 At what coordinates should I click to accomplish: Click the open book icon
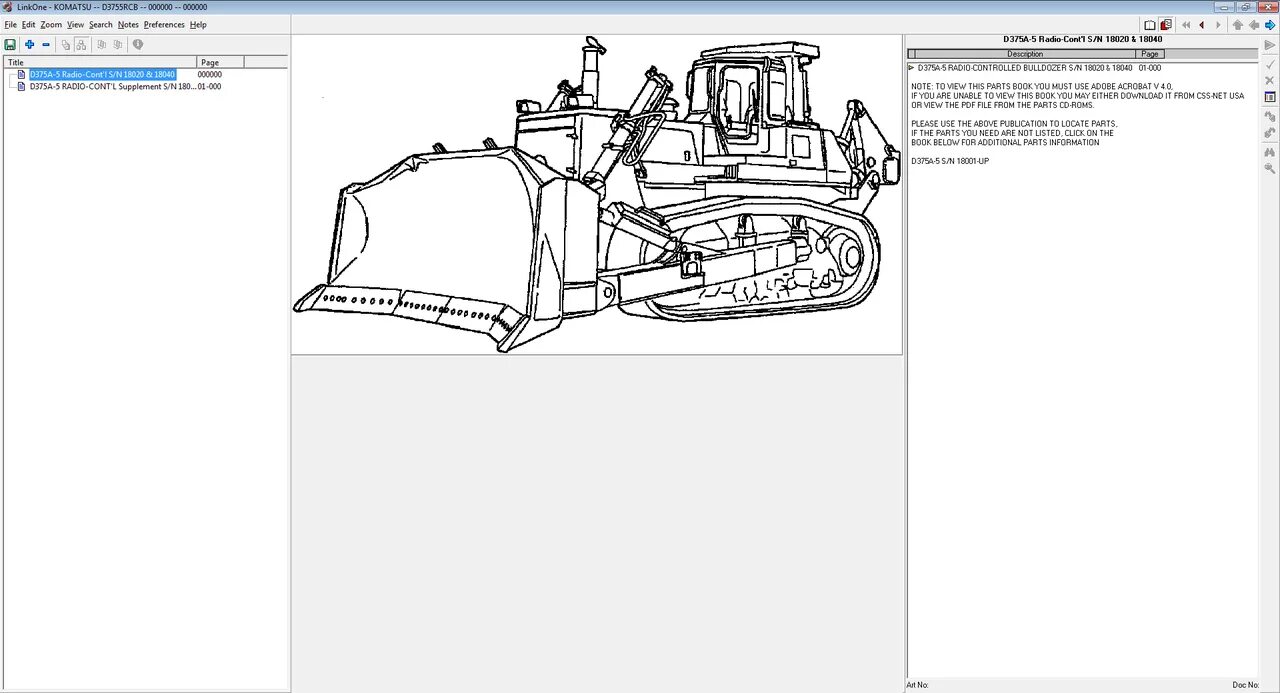(1150, 25)
